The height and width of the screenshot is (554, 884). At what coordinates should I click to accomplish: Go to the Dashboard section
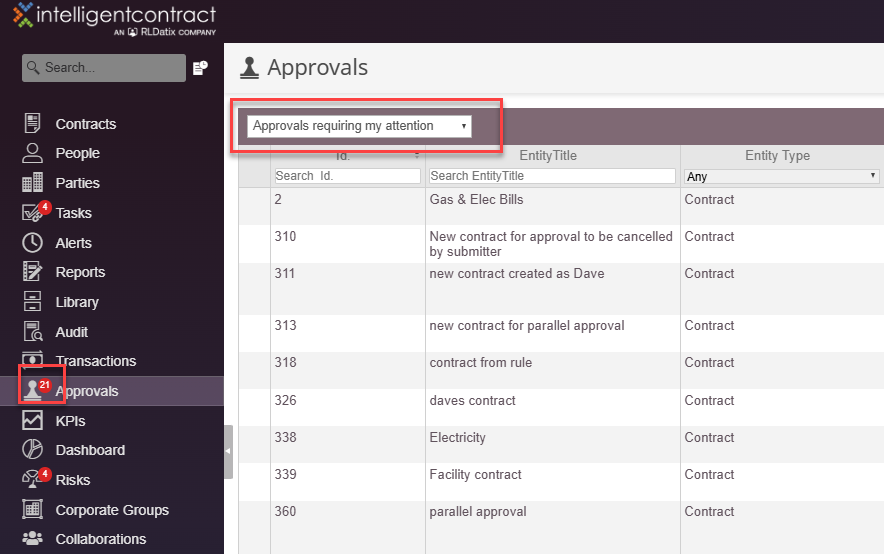(x=90, y=450)
